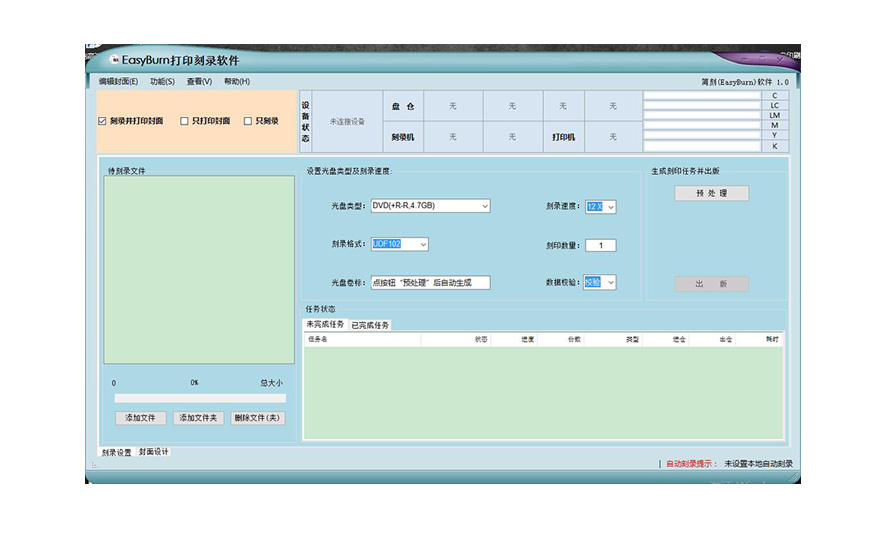Click the 添加文件夹 button
Screen dimensions: 880x541
coord(198,418)
